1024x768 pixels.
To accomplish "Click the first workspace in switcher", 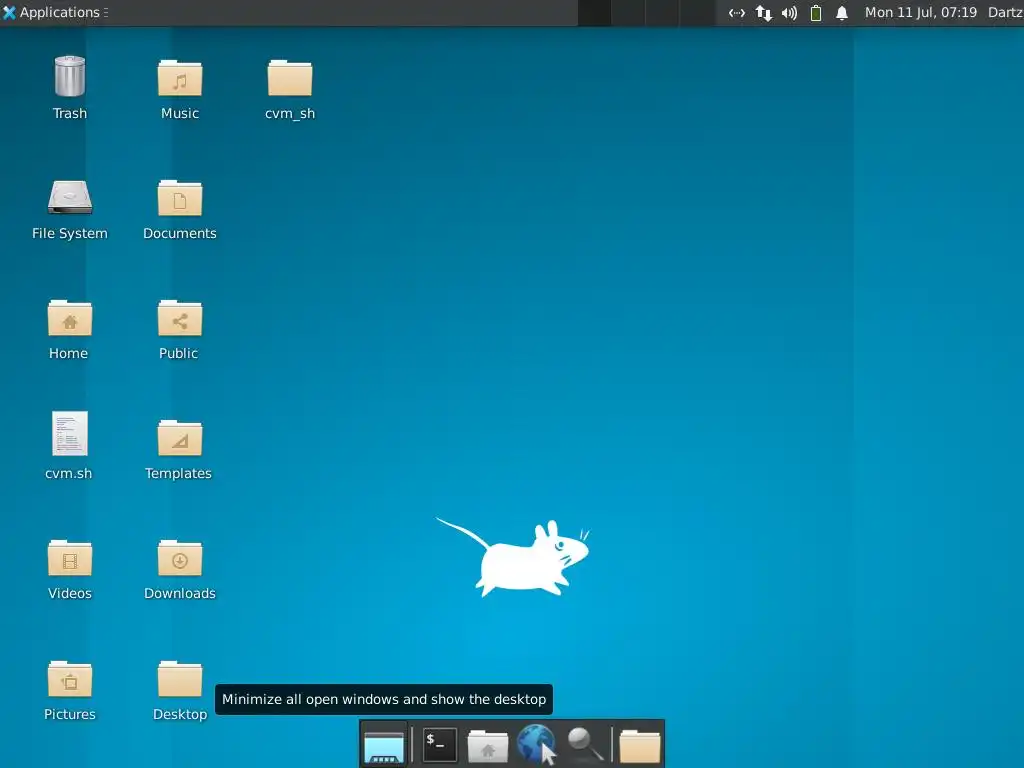I will coord(594,13).
